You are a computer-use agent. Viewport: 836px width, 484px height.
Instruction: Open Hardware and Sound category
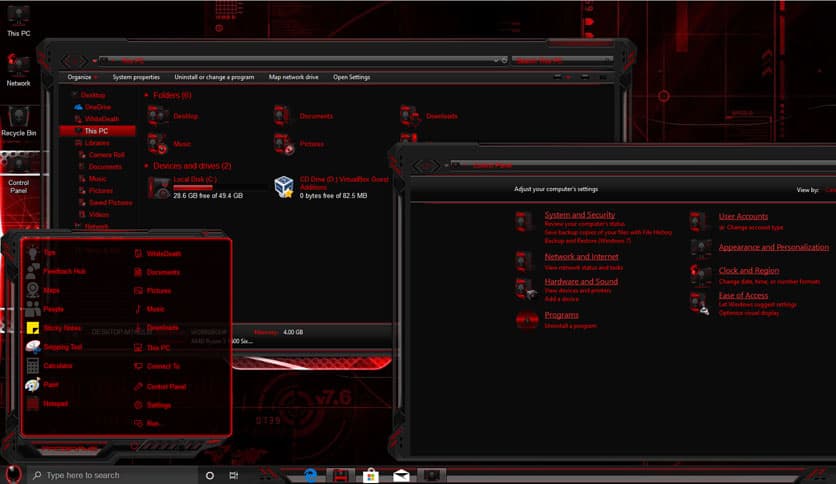pos(581,281)
